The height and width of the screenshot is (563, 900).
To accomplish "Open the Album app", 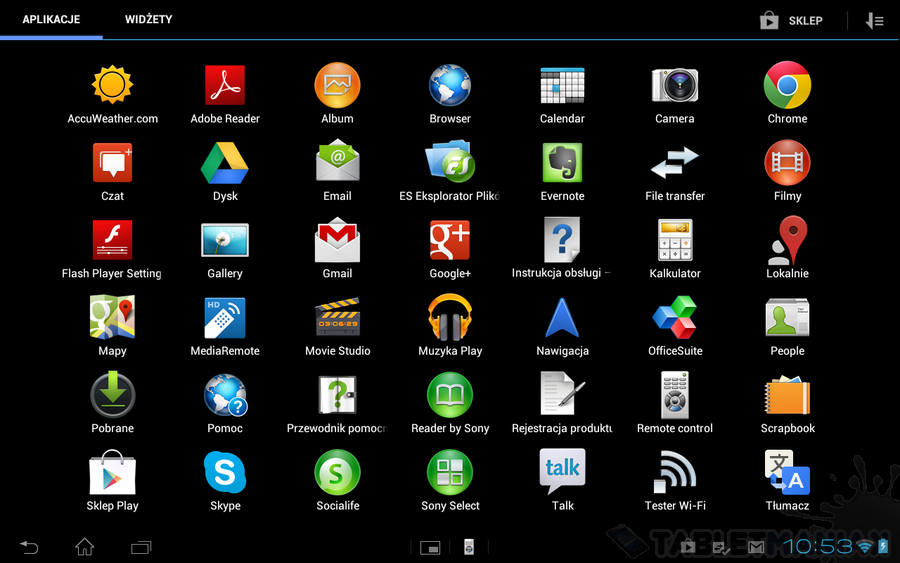I will tap(338, 85).
